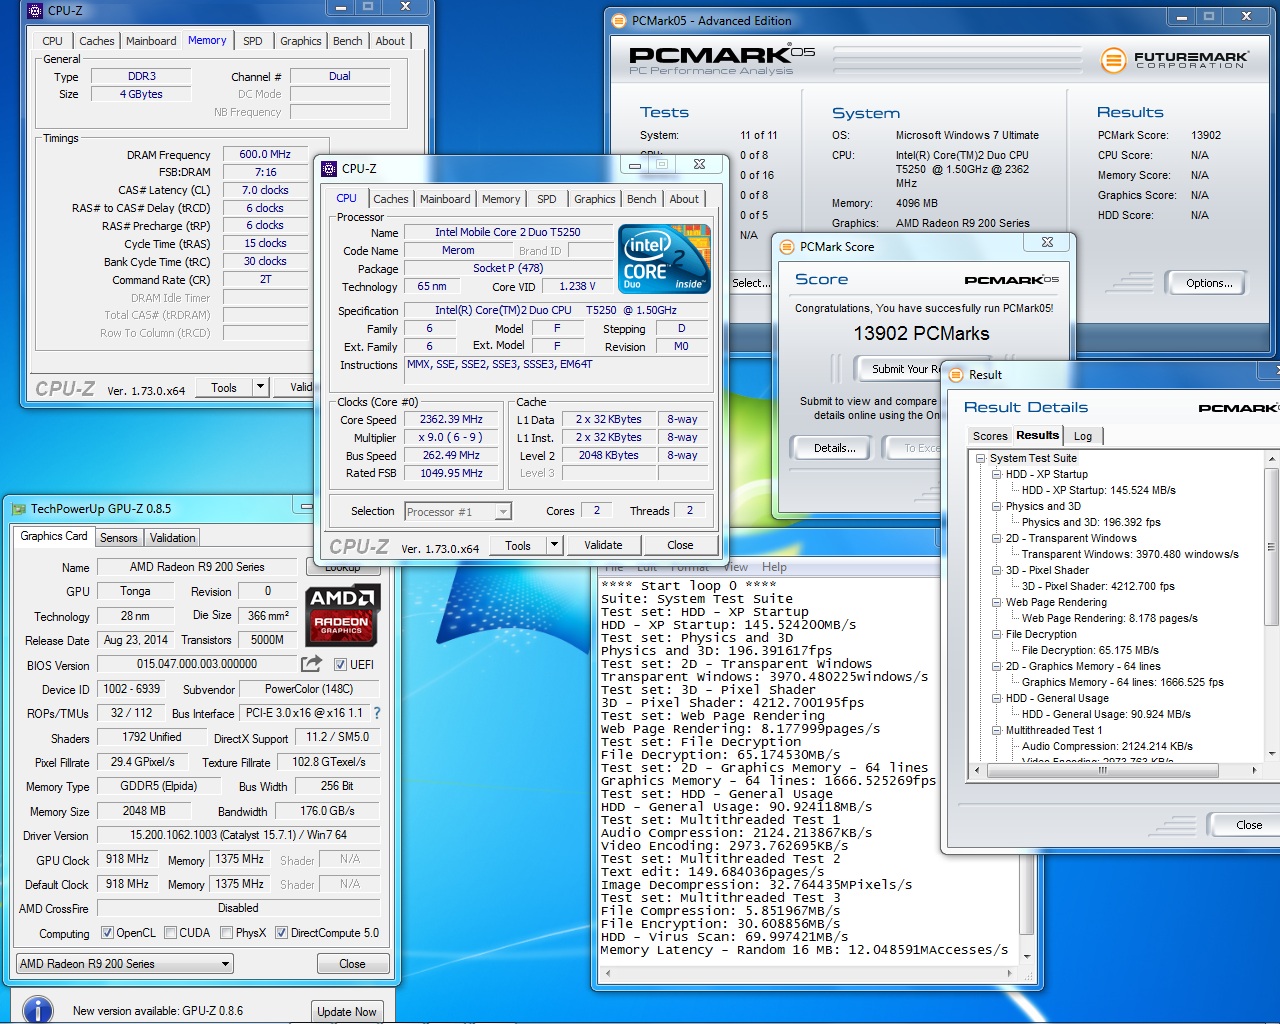Open the About tab in front CPU-Z
Screen dimensions: 1280x1024
tap(684, 199)
